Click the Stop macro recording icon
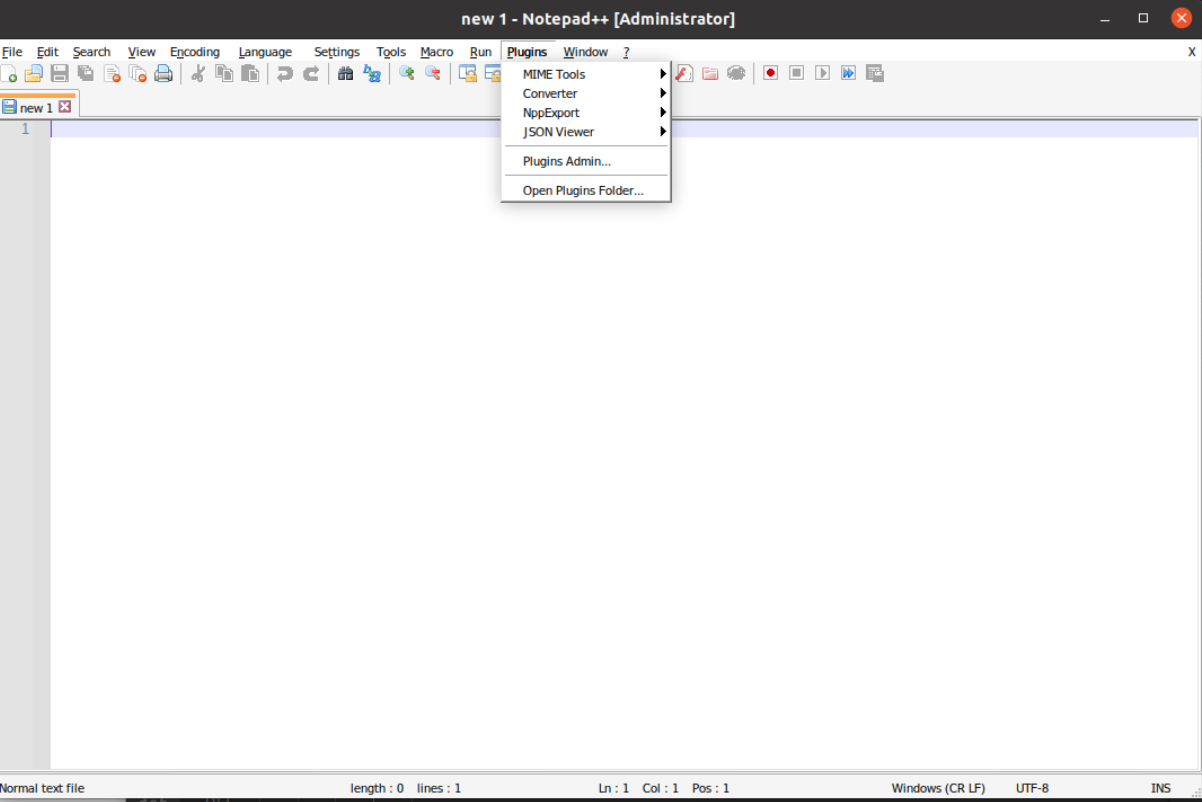This screenshot has width=1202, height=802. [795, 73]
